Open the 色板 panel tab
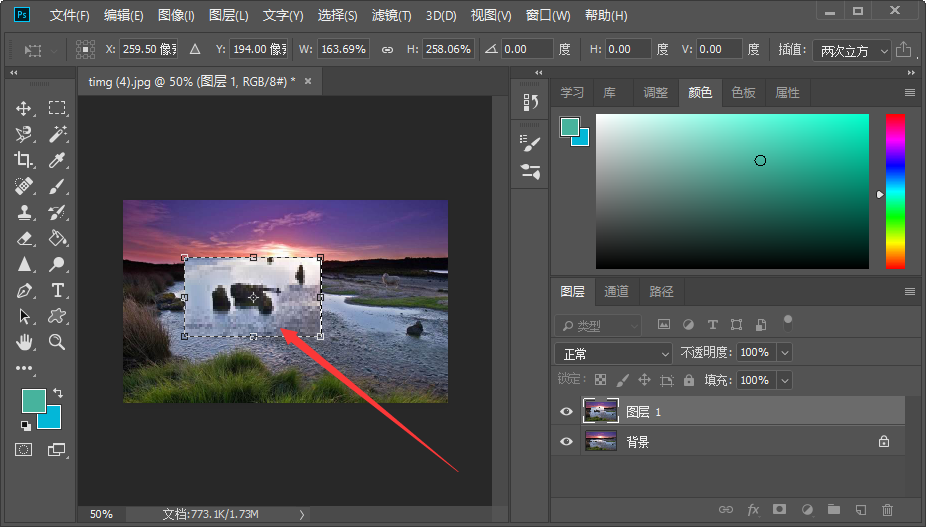926x527 pixels. point(743,92)
